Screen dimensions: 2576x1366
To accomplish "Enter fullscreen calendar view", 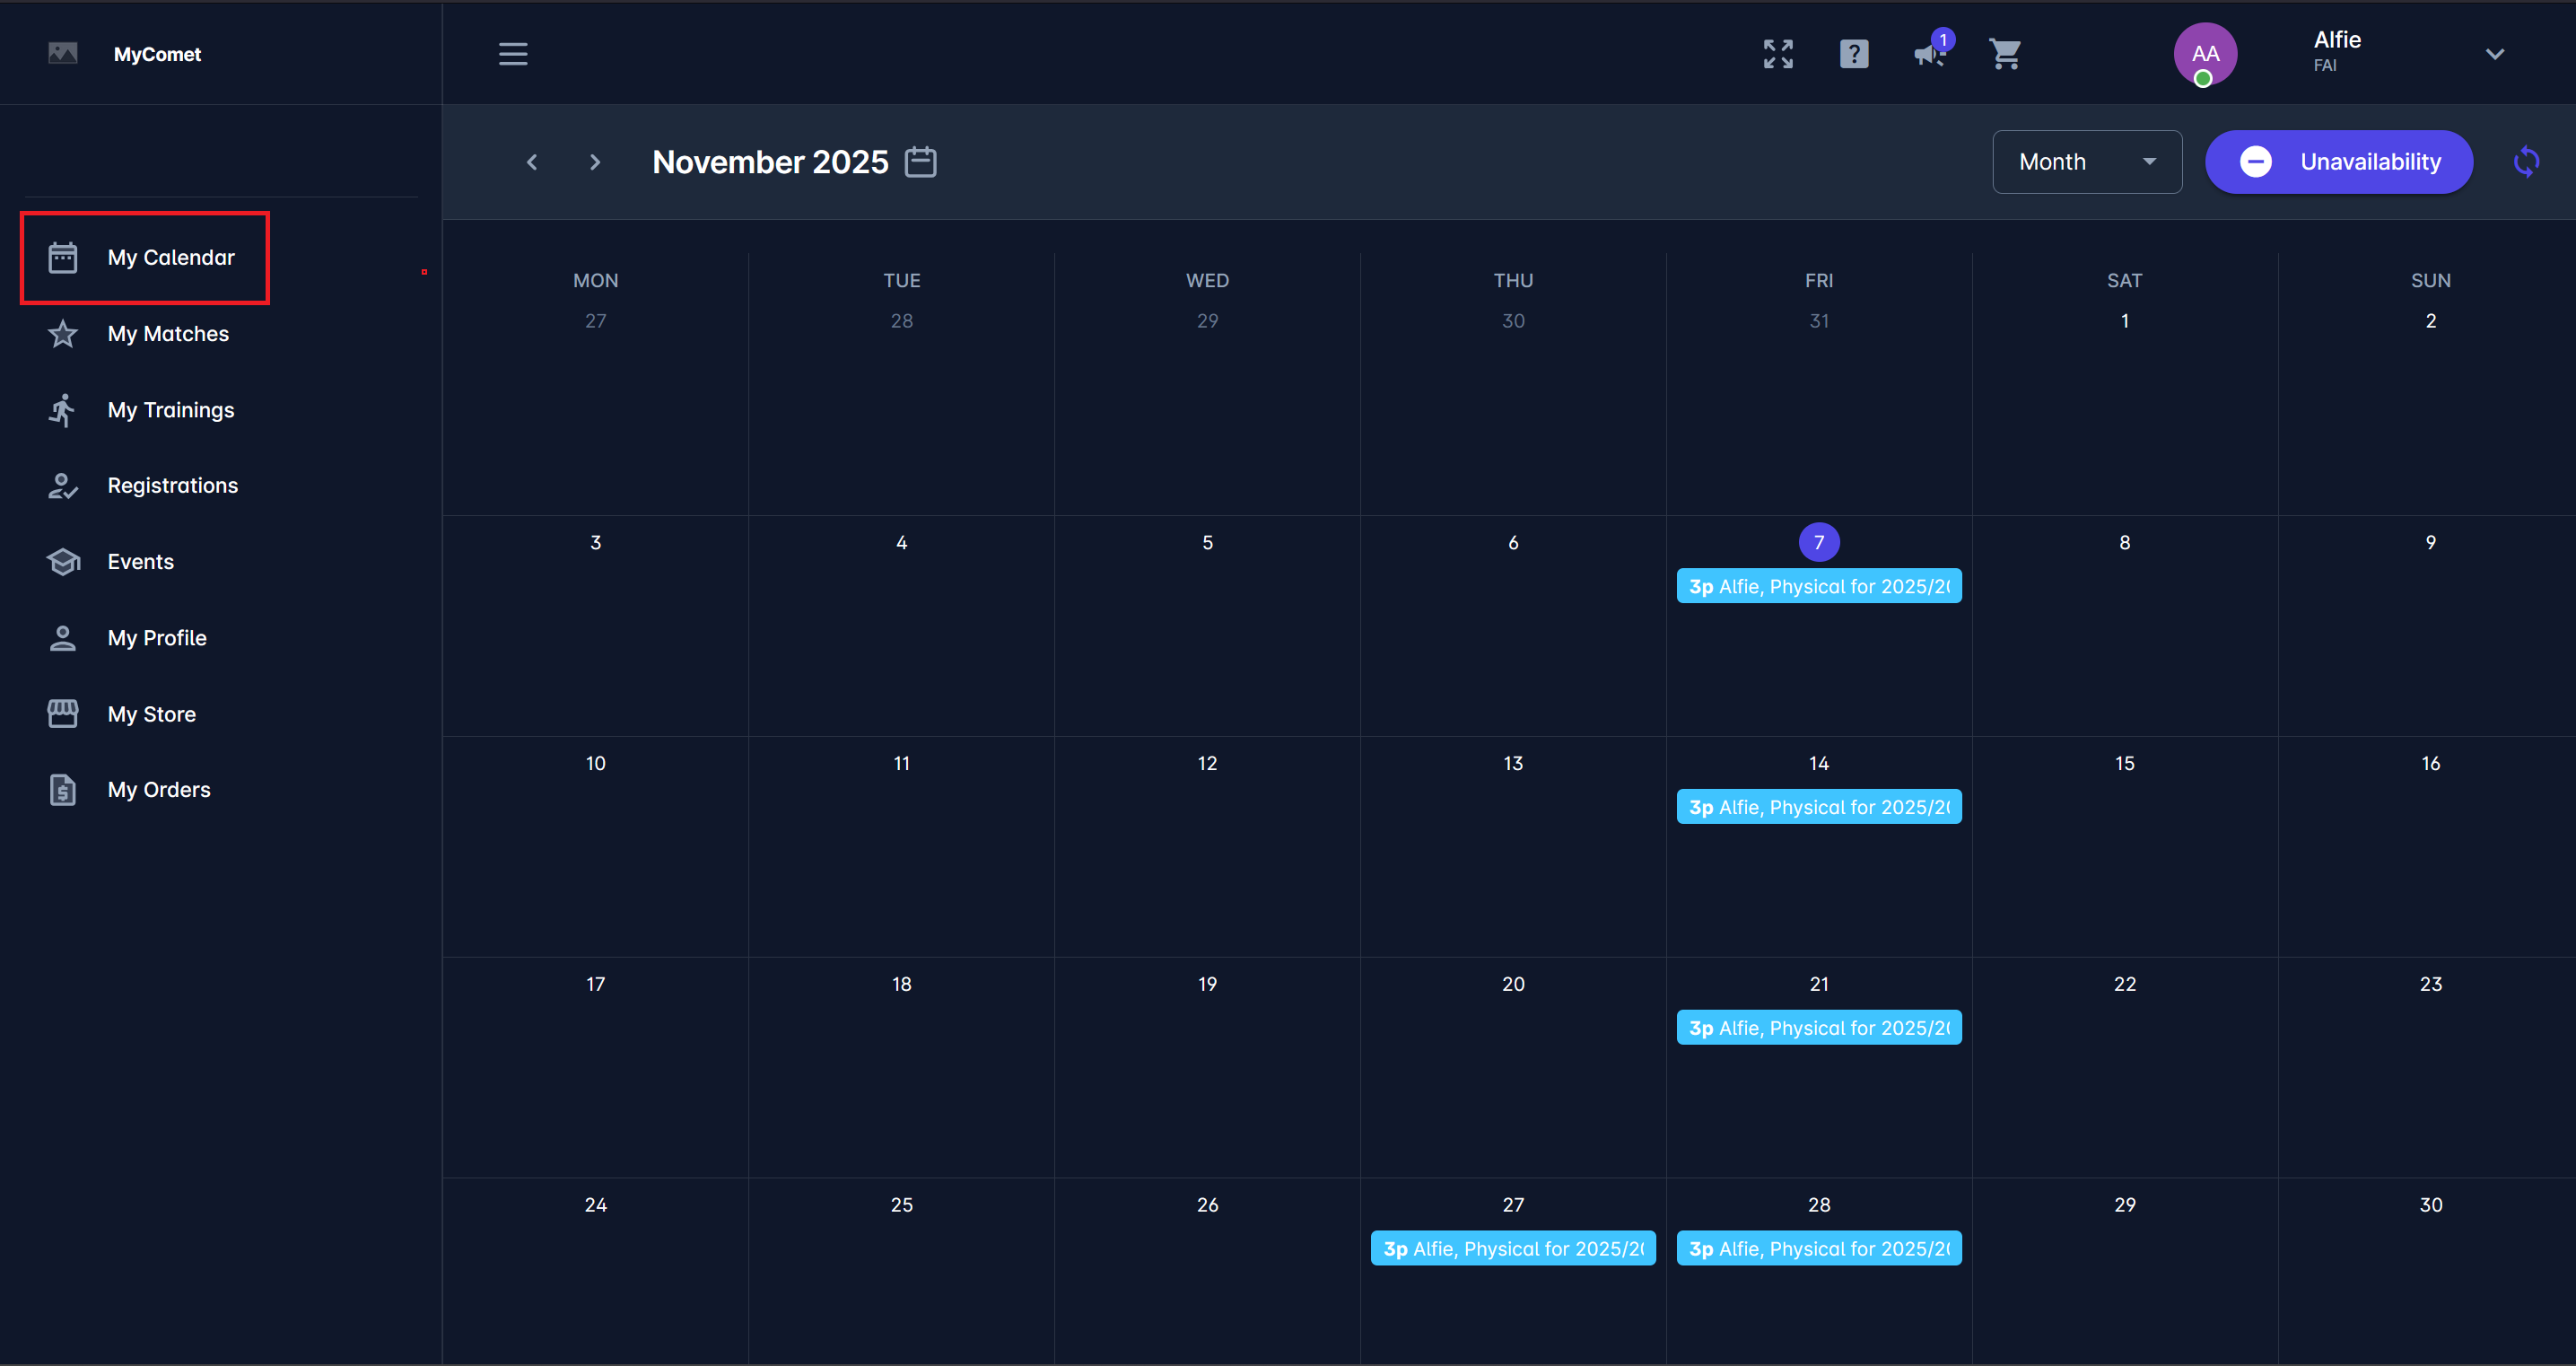I will 1777,54.
